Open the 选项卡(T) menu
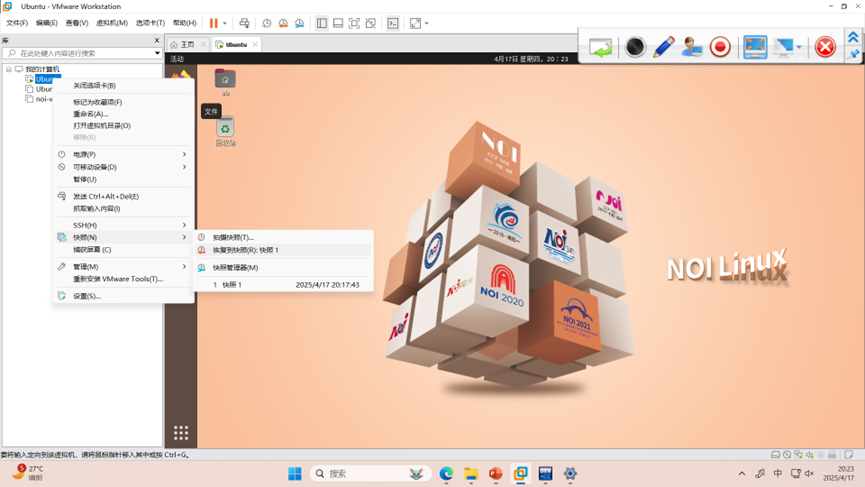This screenshot has width=865, height=487. click(150, 23)
